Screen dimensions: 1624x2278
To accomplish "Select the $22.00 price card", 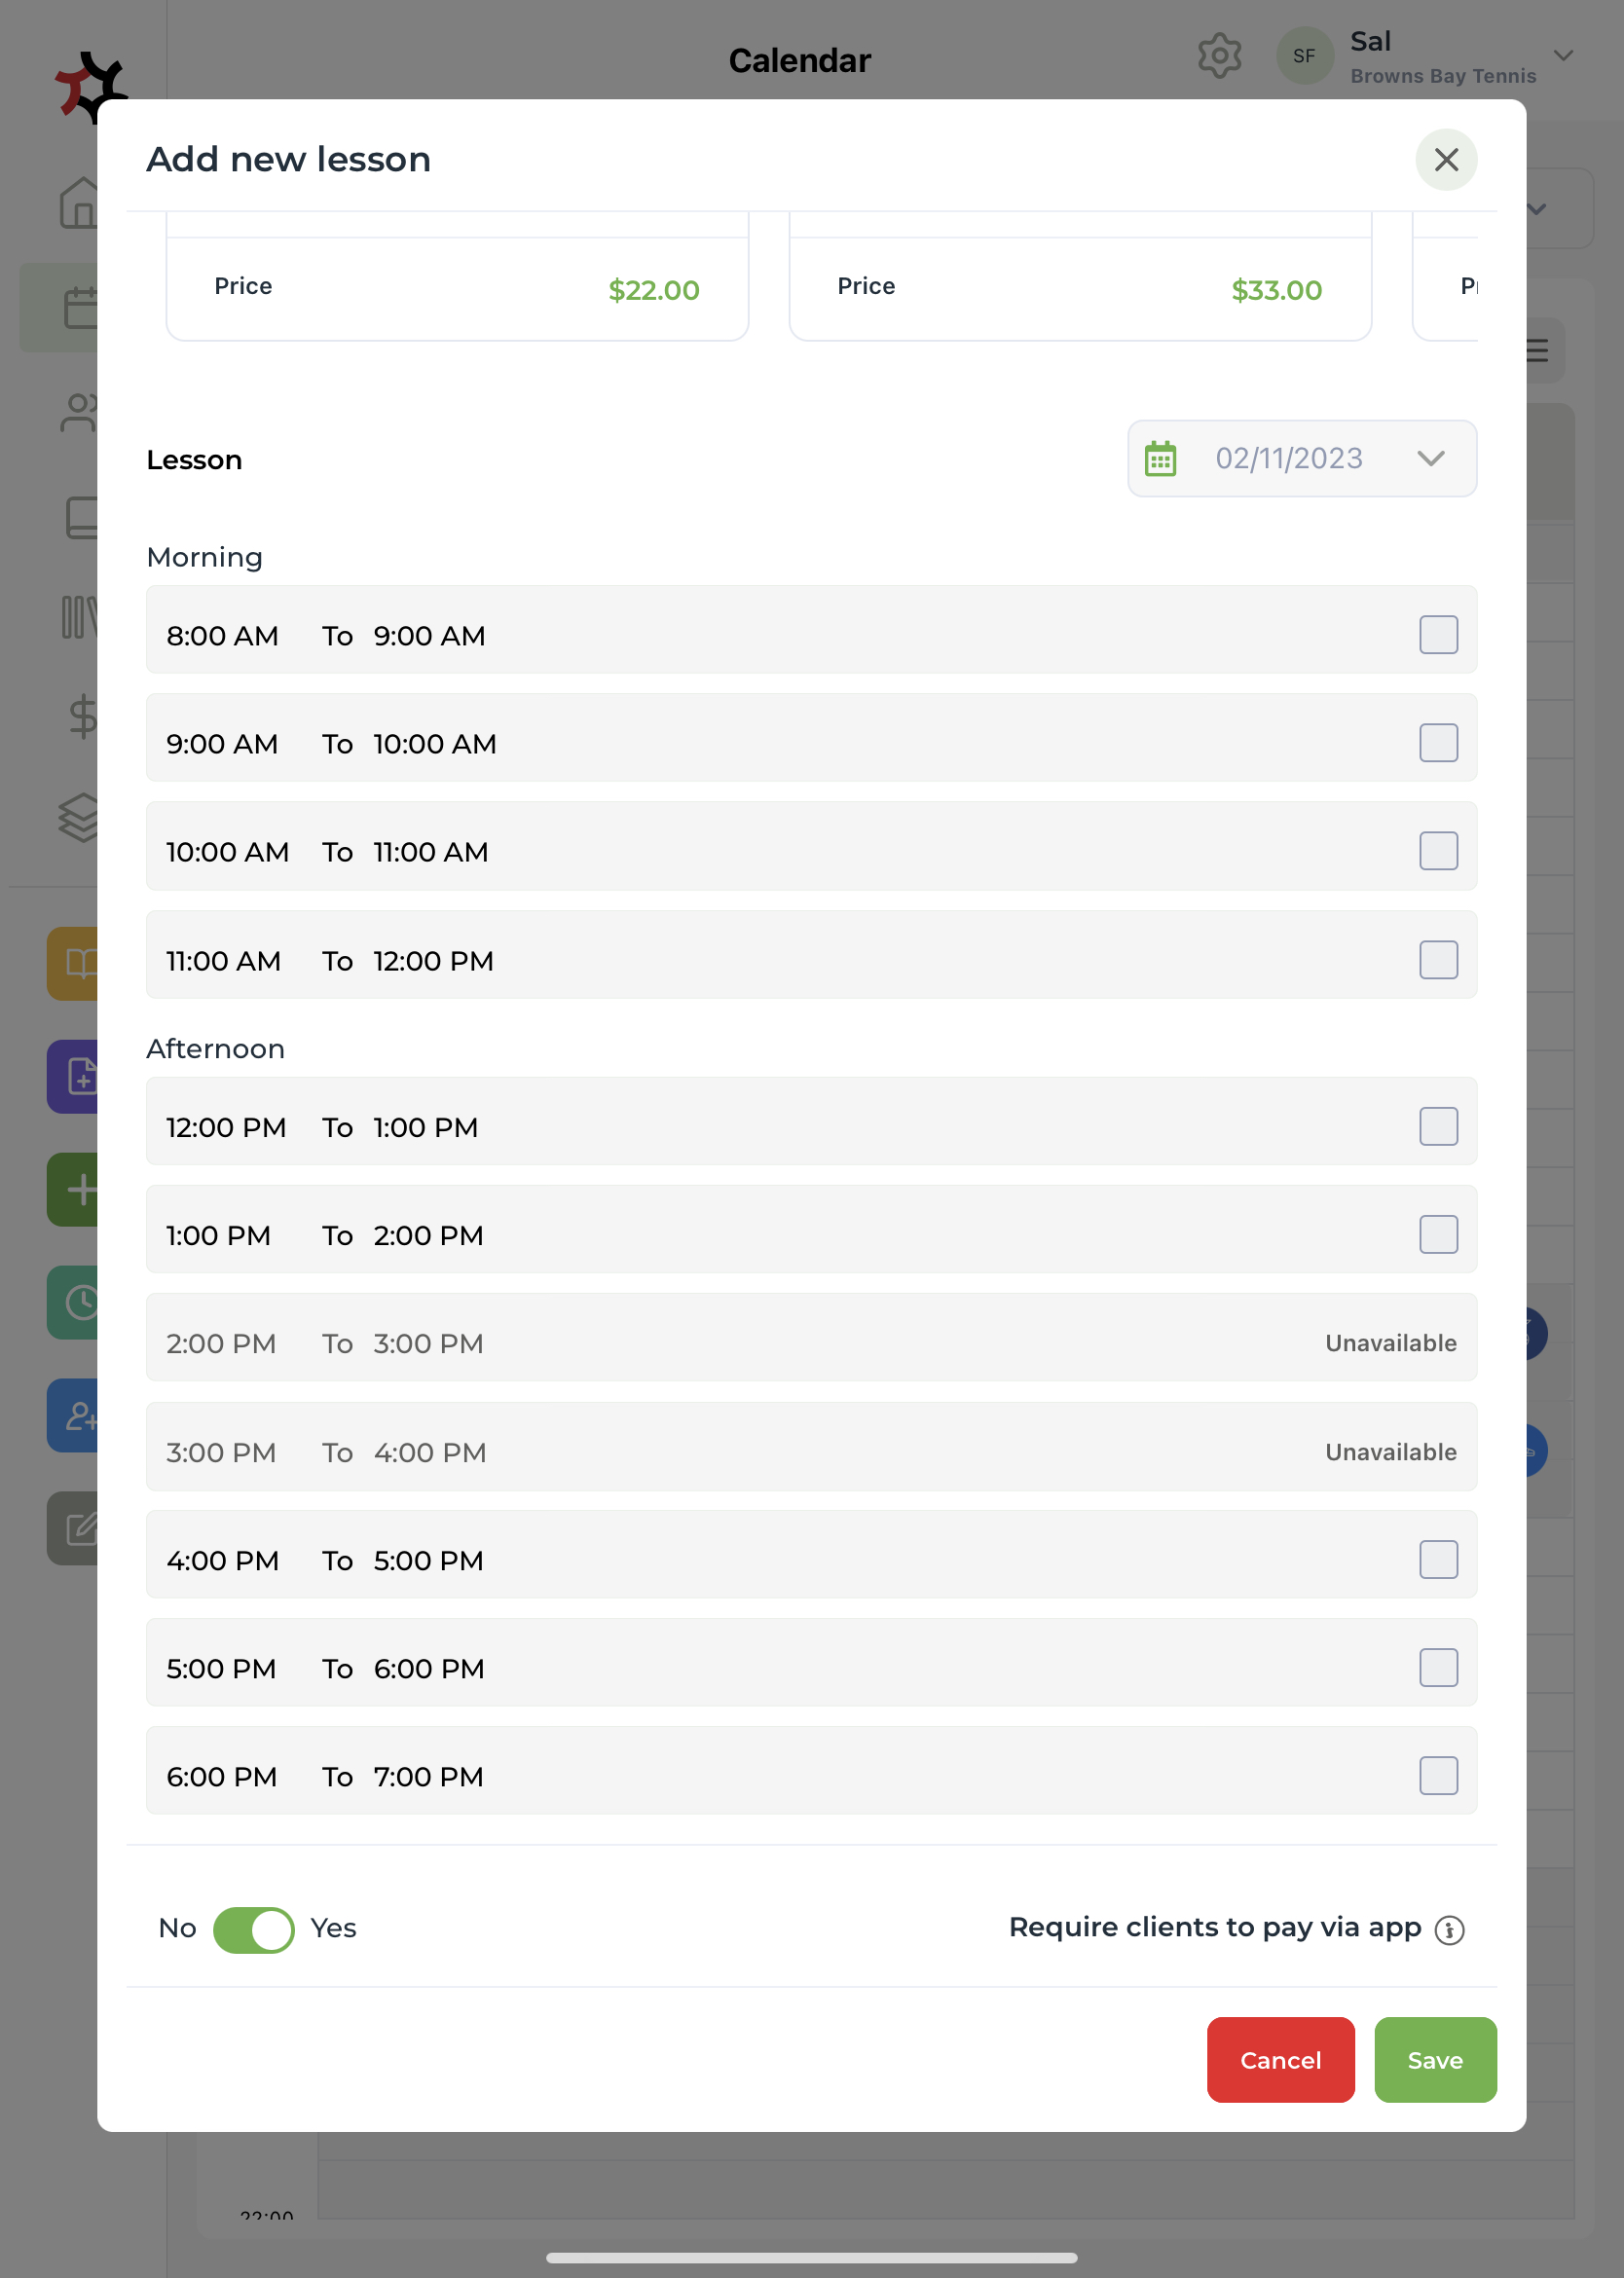I will tap(457, 288).
